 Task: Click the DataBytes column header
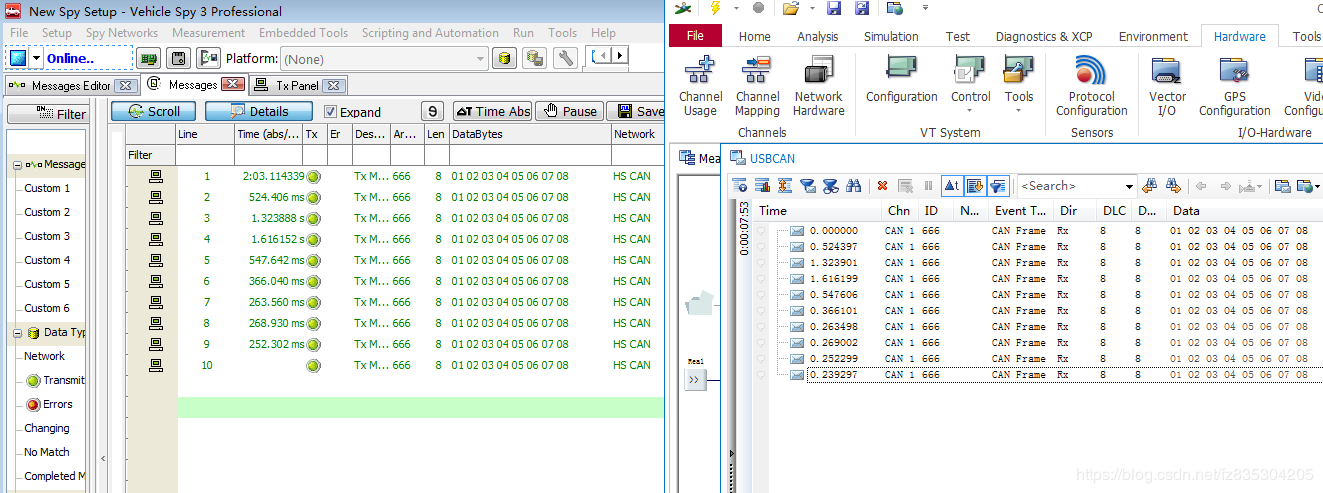pos(530,134)
